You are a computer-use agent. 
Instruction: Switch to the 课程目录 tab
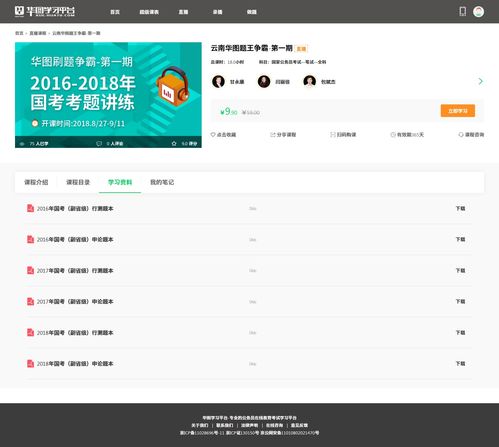(78, 182)
